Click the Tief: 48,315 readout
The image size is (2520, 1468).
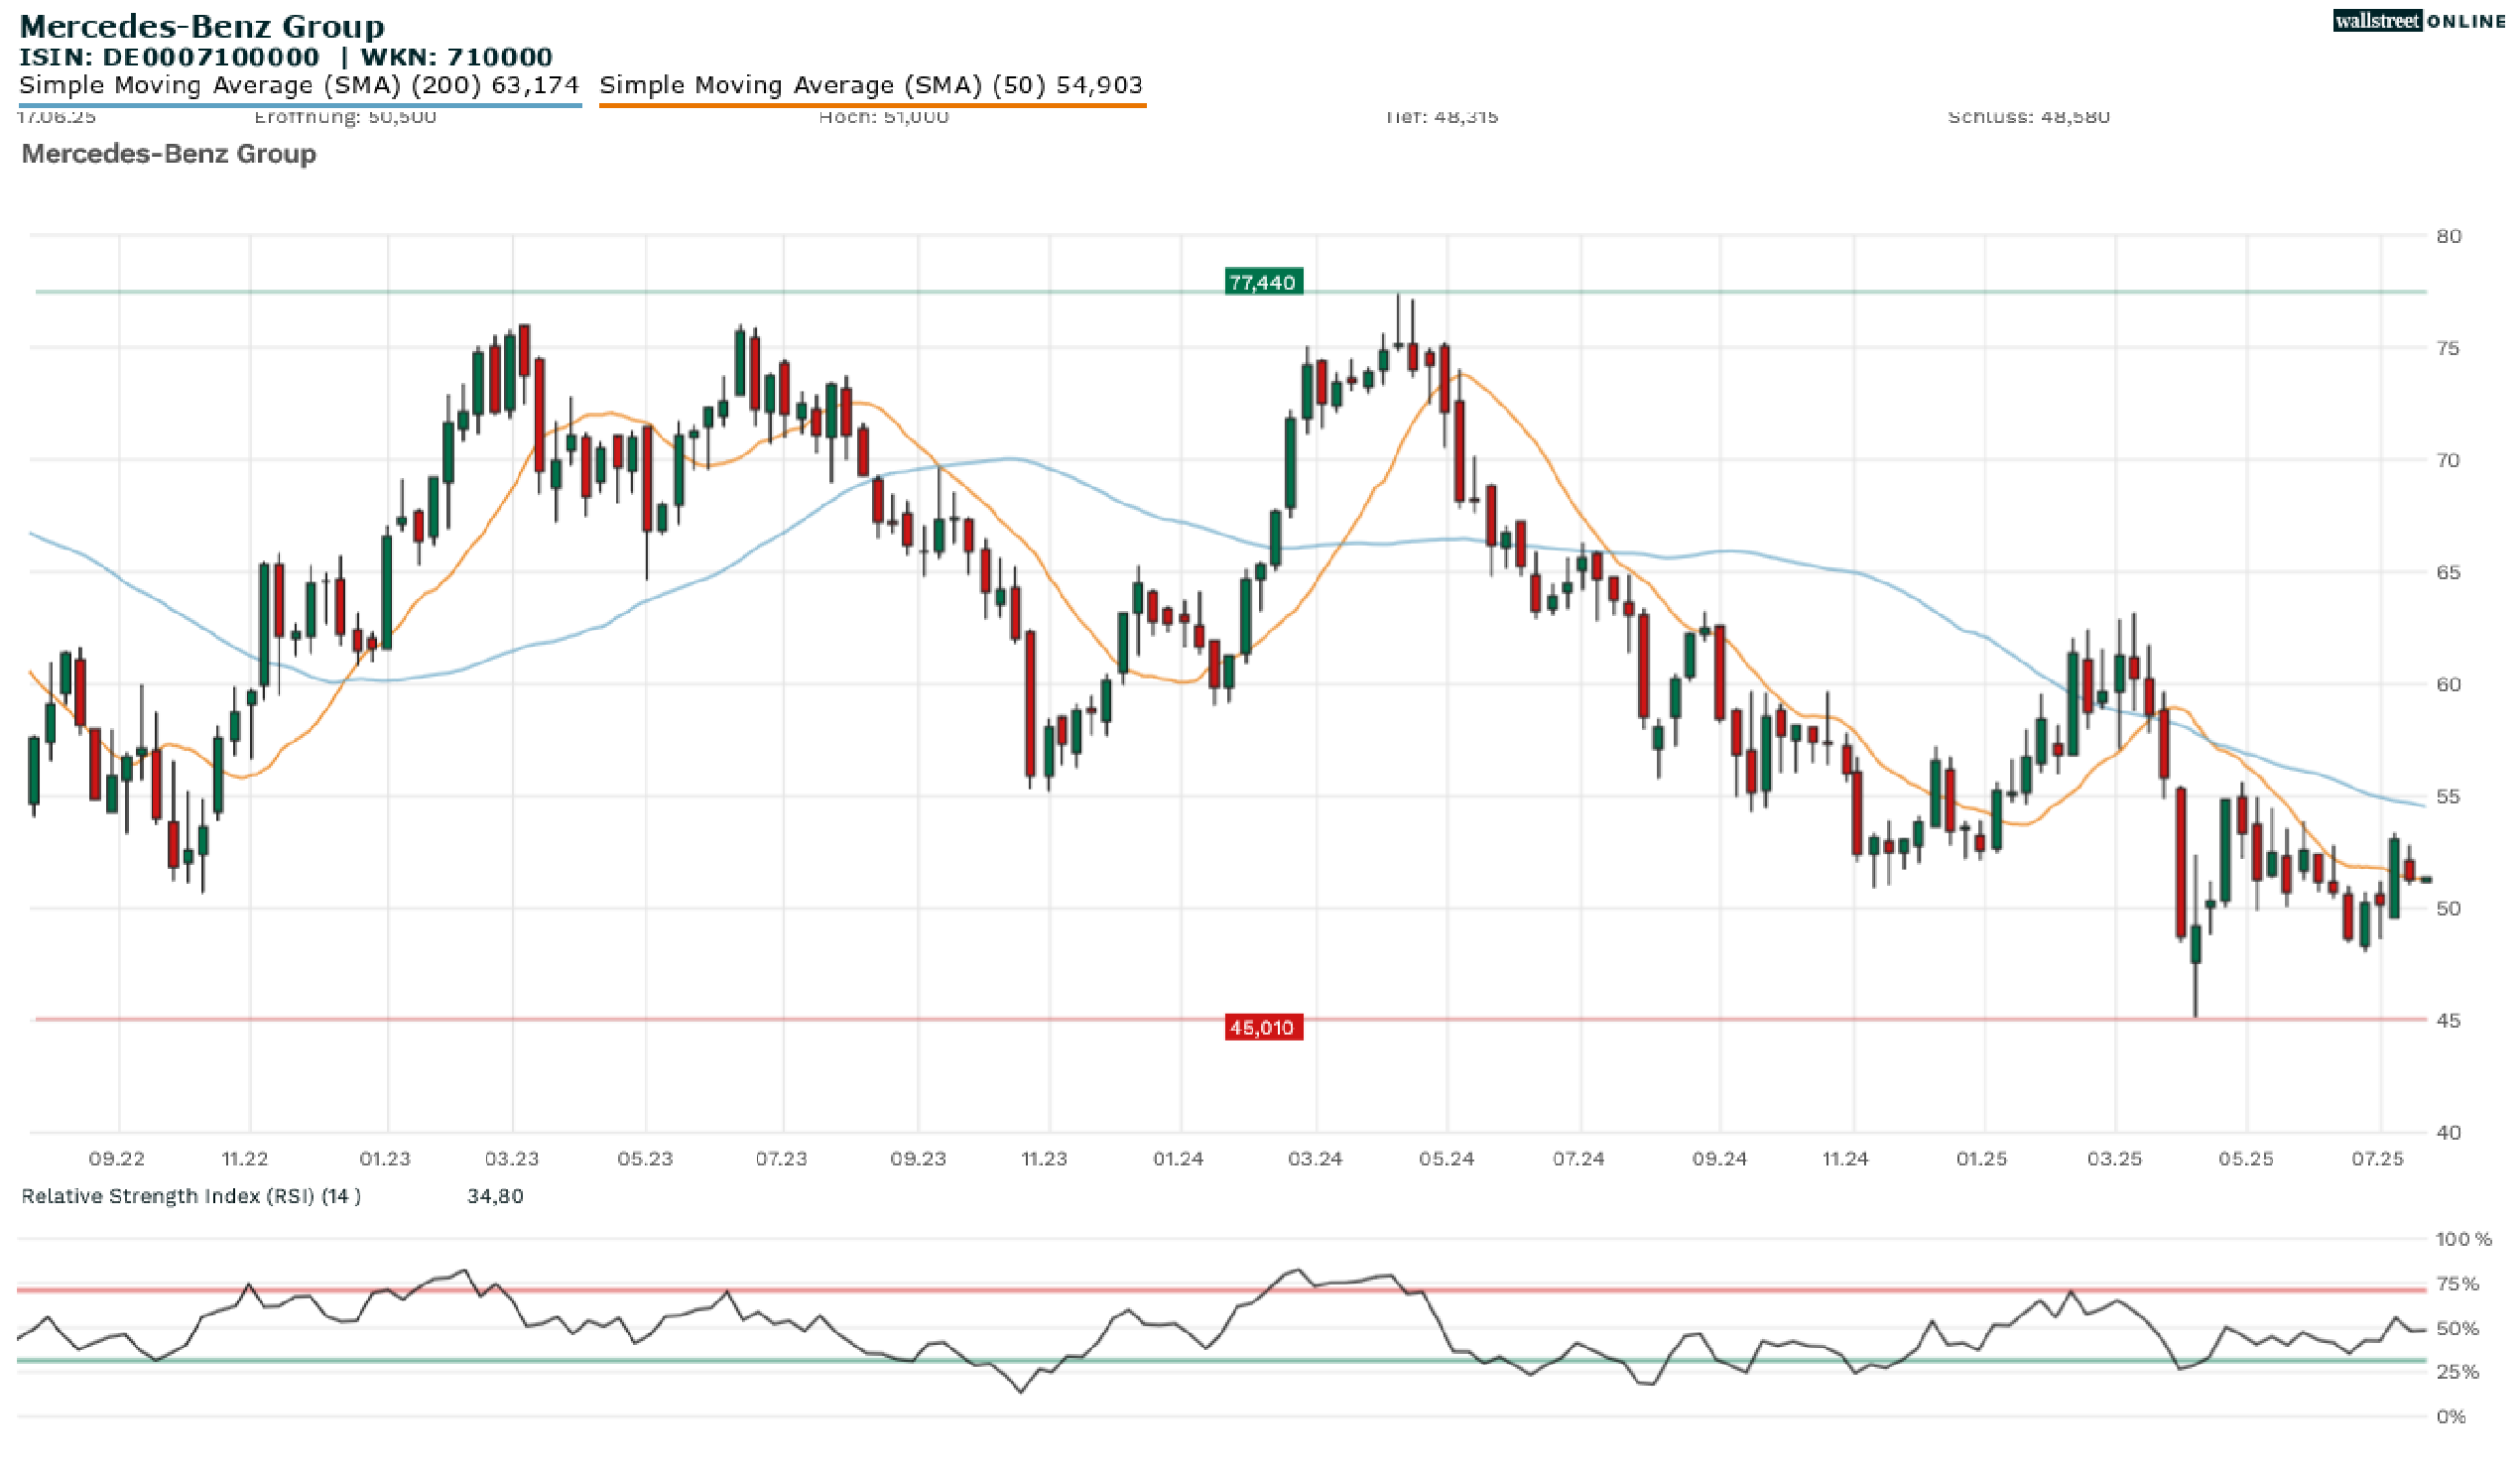coord(1441,116)
